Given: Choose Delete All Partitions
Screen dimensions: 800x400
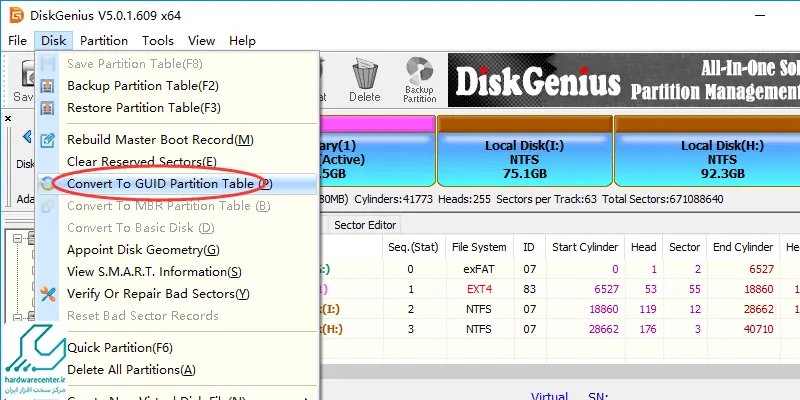Looking at the screenshot, I should (177, 370).
